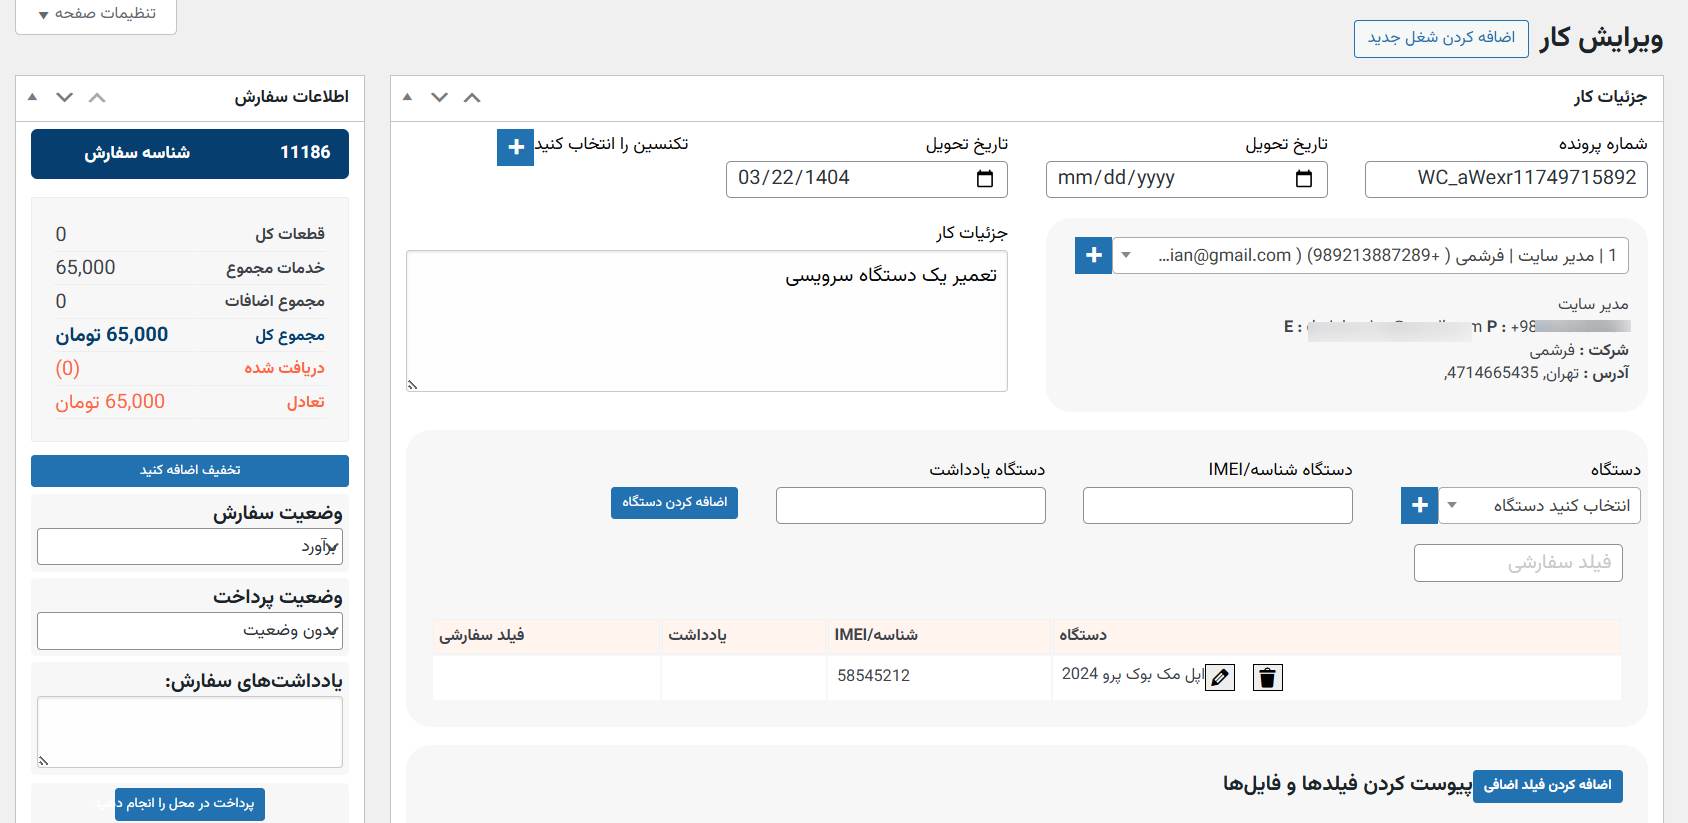Click 'خدمات مجموع' value 65,000

(86, 268)
